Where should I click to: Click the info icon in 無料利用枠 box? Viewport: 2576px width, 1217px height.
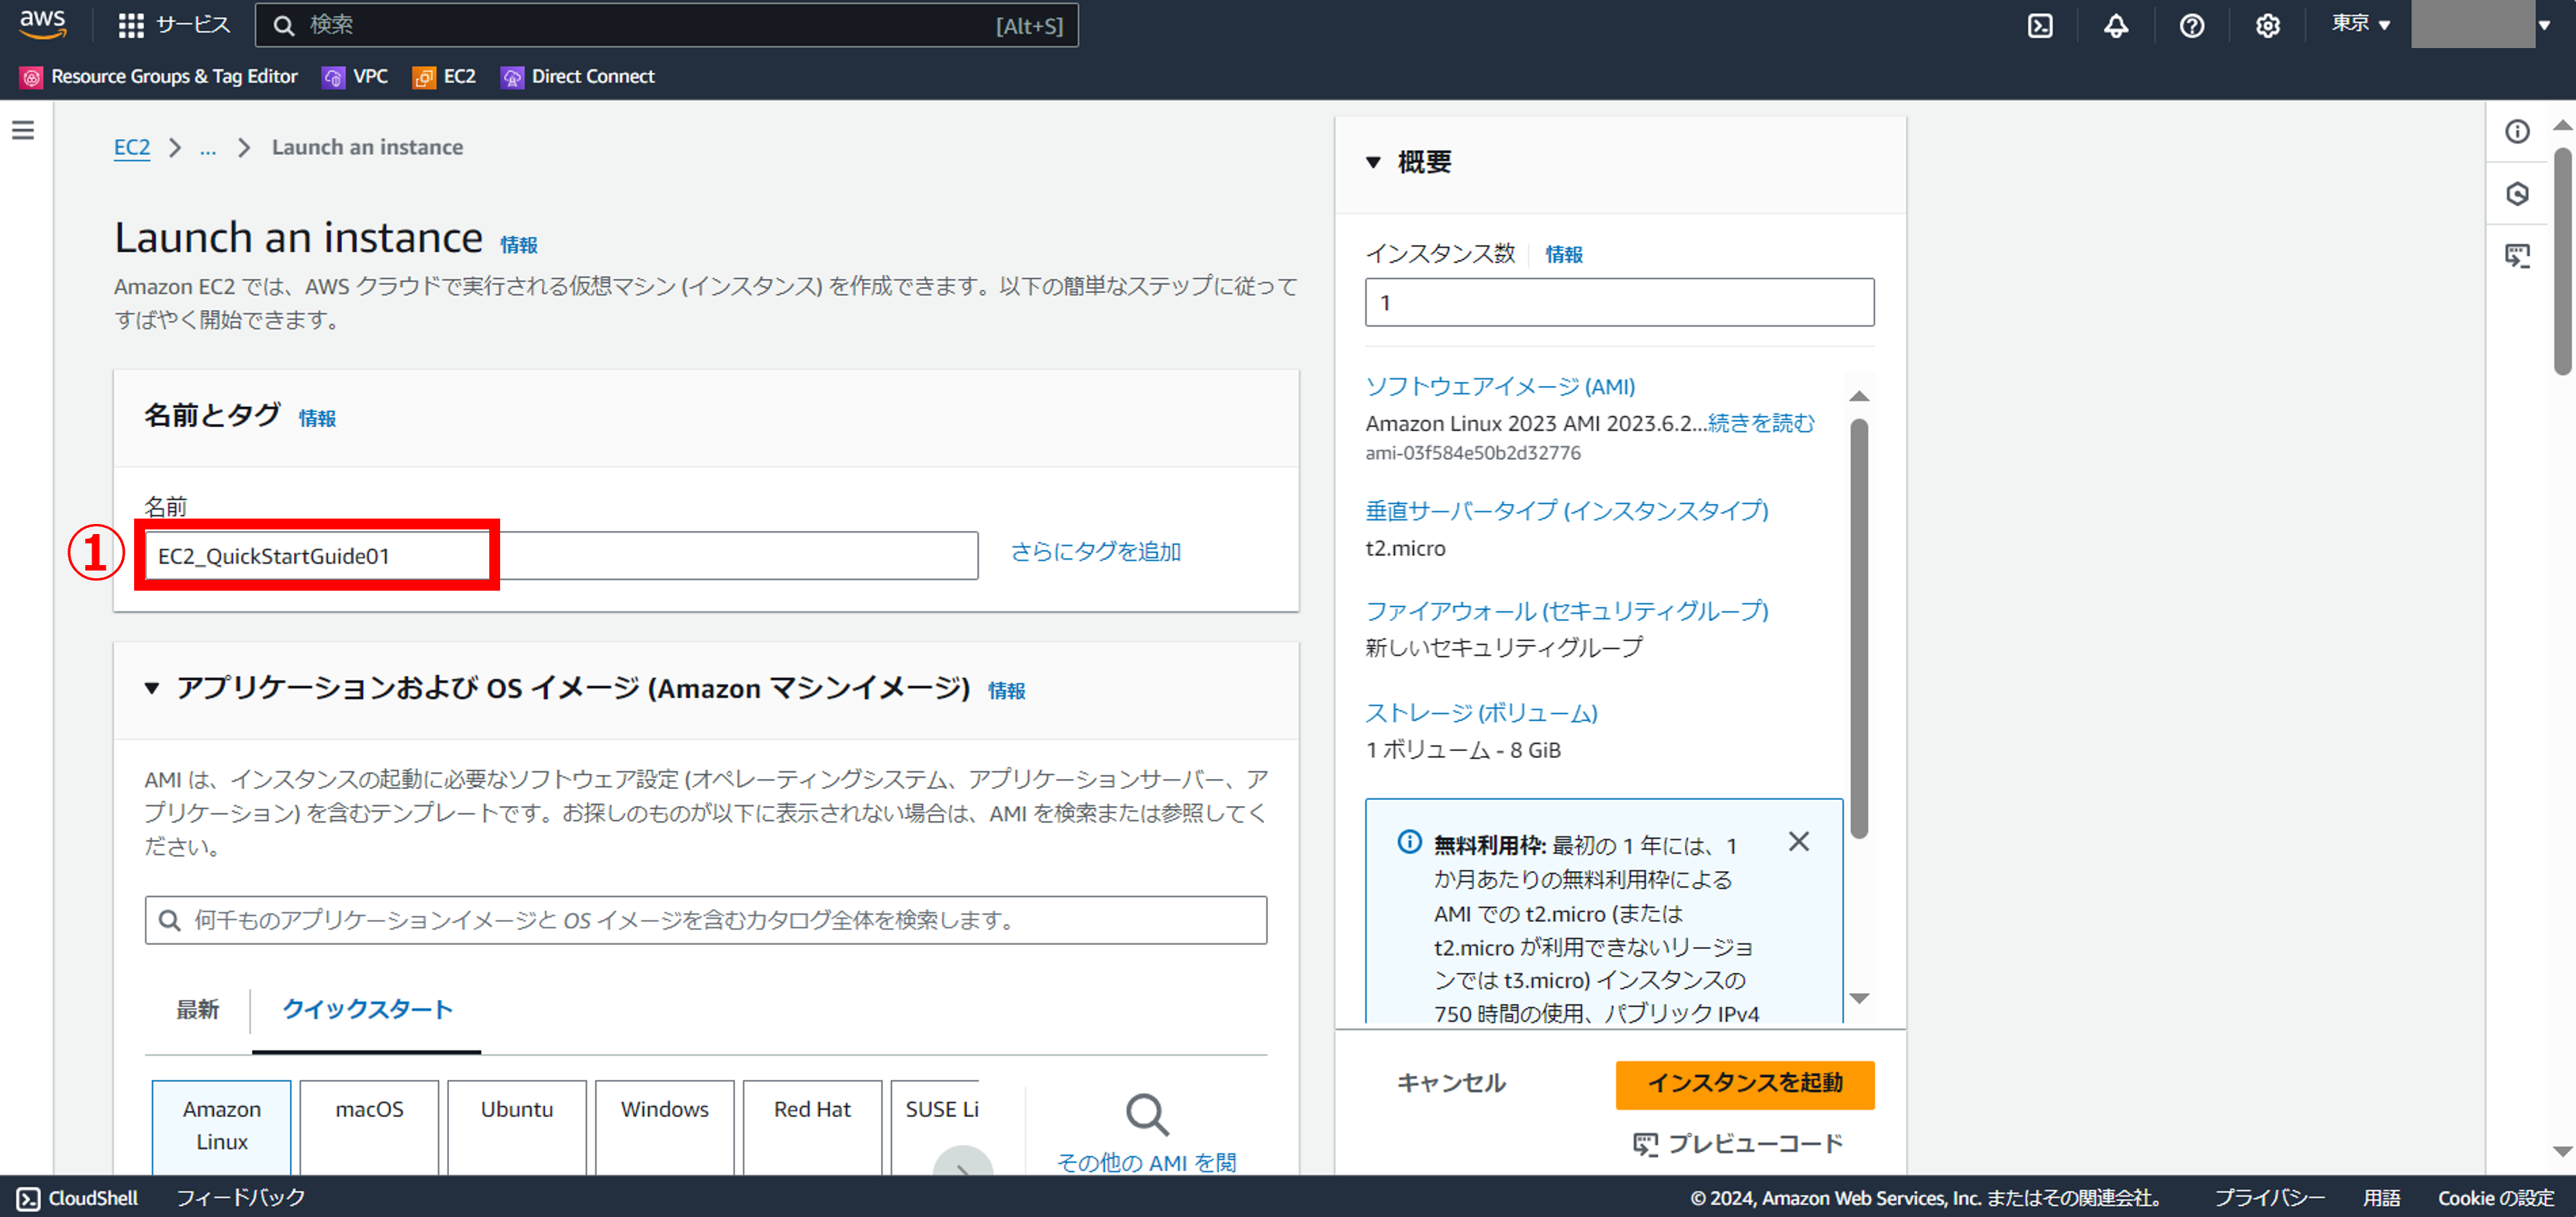[x=1409, y=842]
